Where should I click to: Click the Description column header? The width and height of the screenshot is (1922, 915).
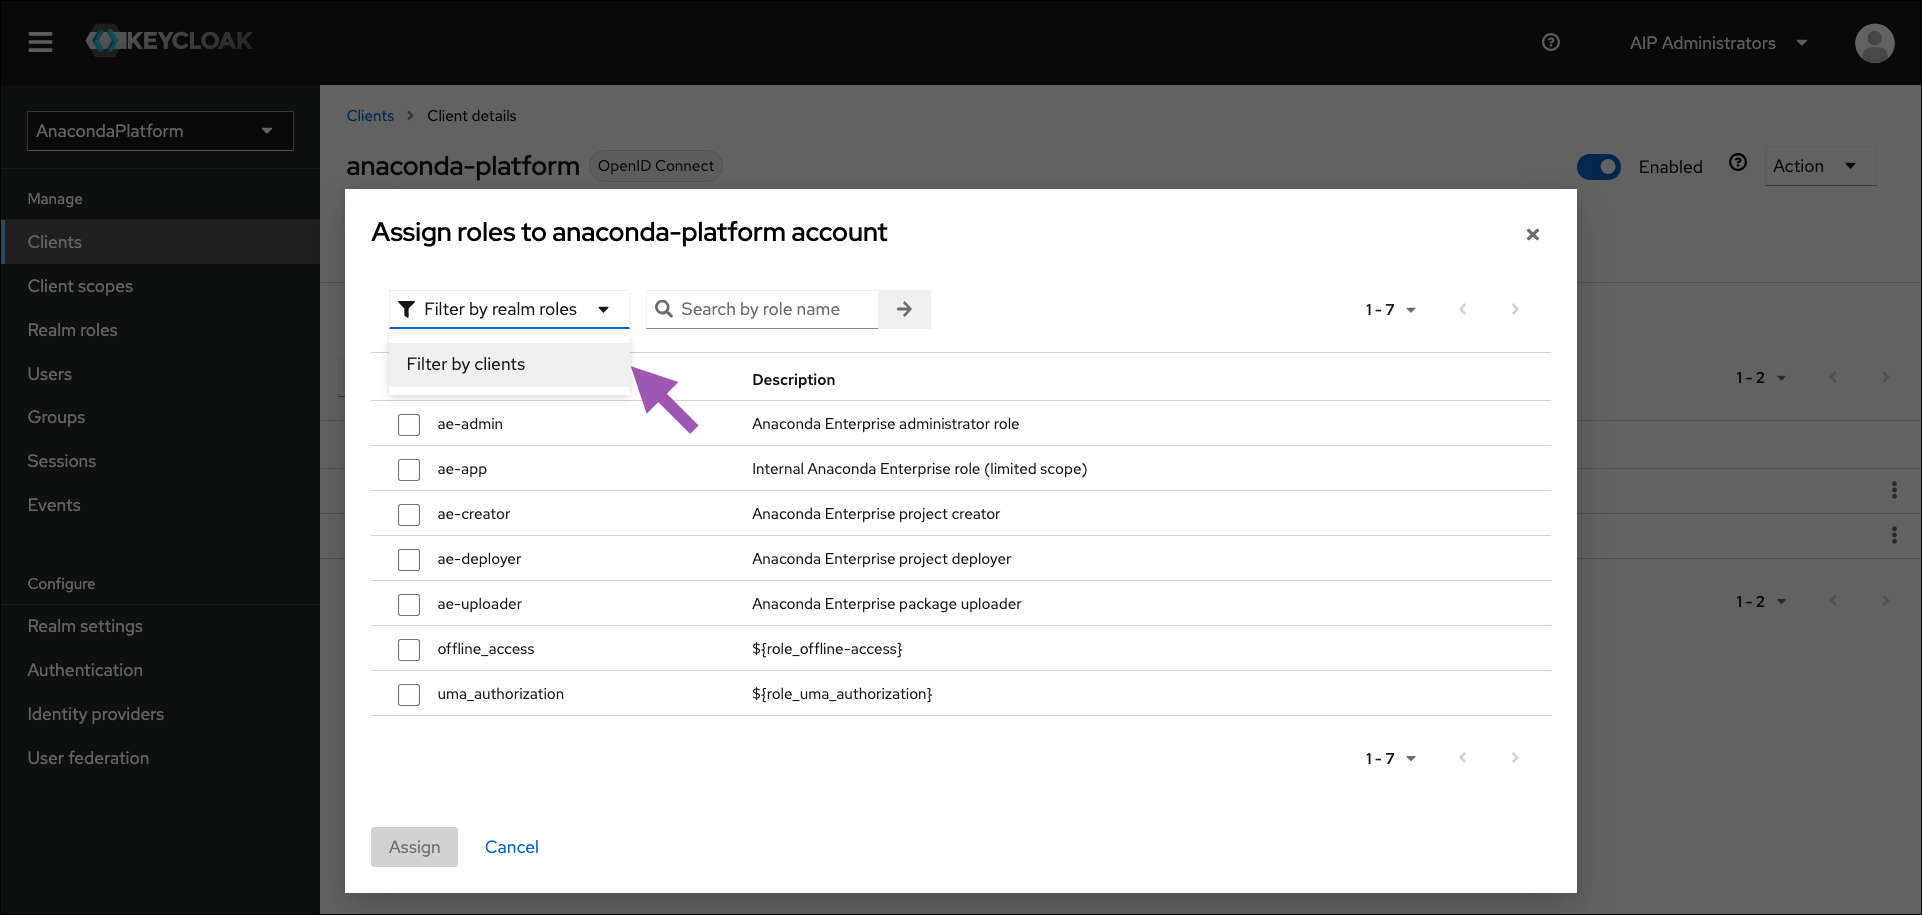793,380
